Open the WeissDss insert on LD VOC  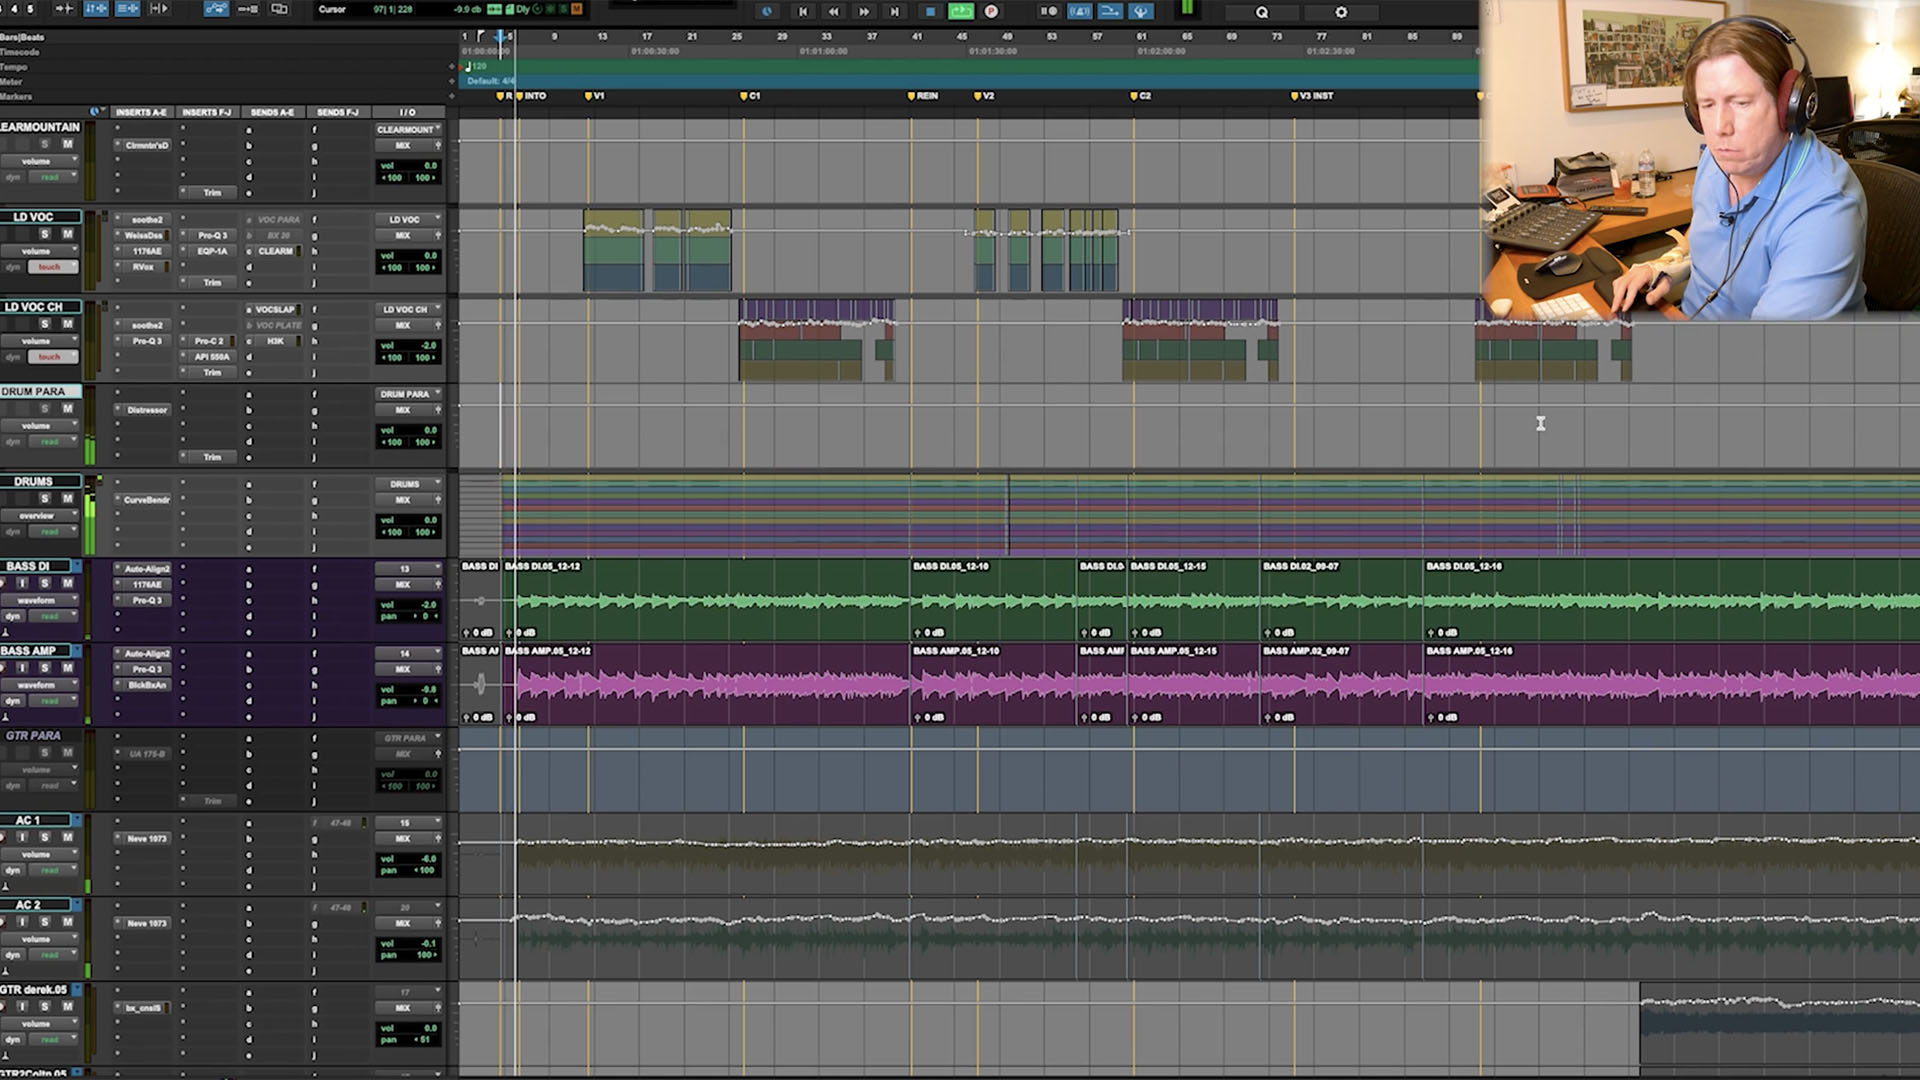pyautogui.click(x=144, y=236)
